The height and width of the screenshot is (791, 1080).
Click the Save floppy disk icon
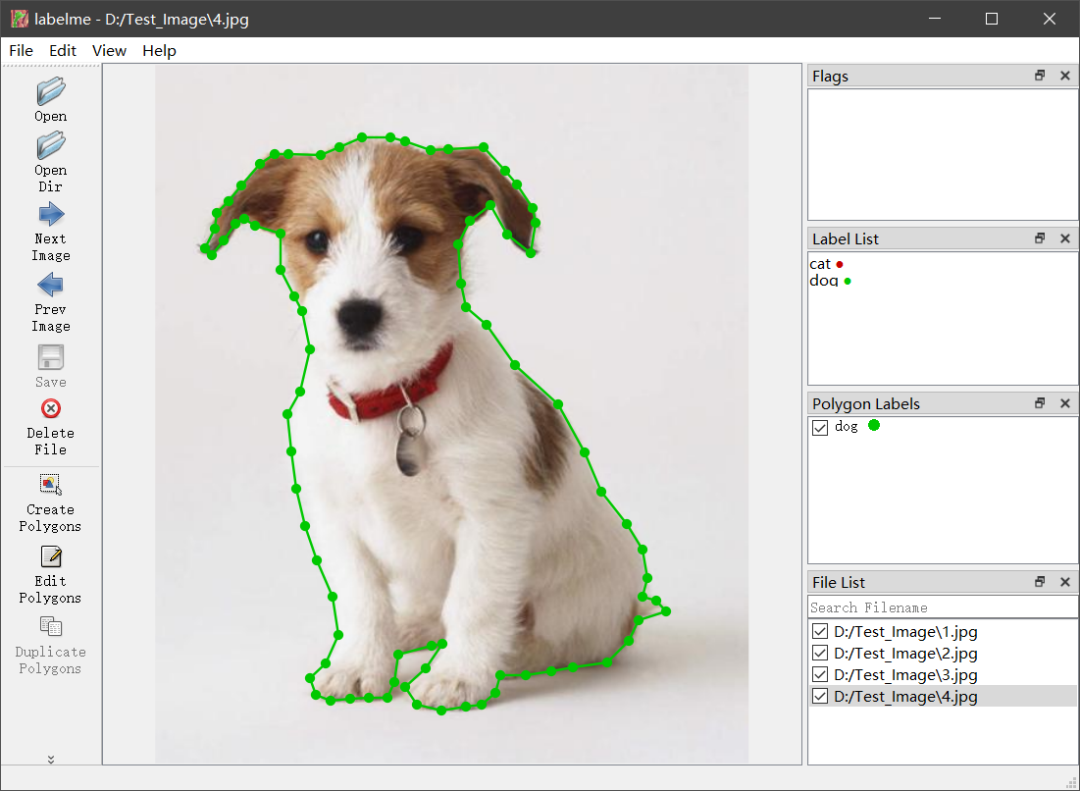pyautogui.click(x=51, y=358)
